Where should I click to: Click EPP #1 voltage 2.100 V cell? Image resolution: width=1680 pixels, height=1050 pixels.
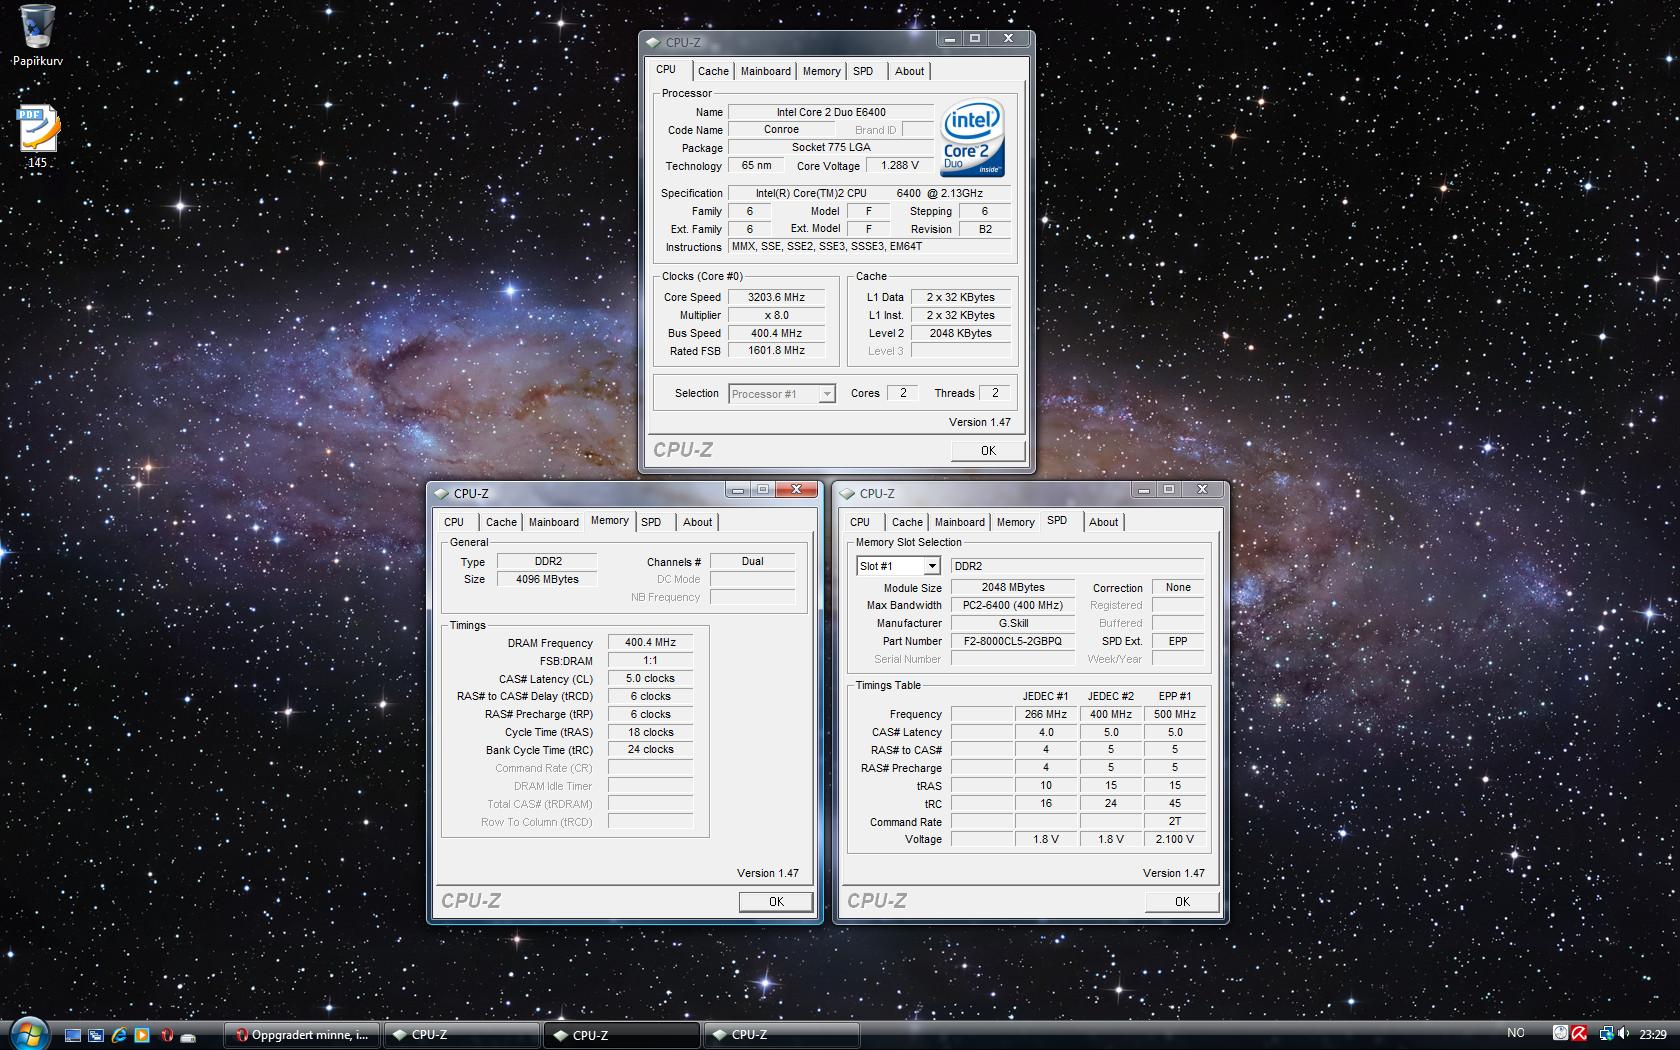point(1175,839)
